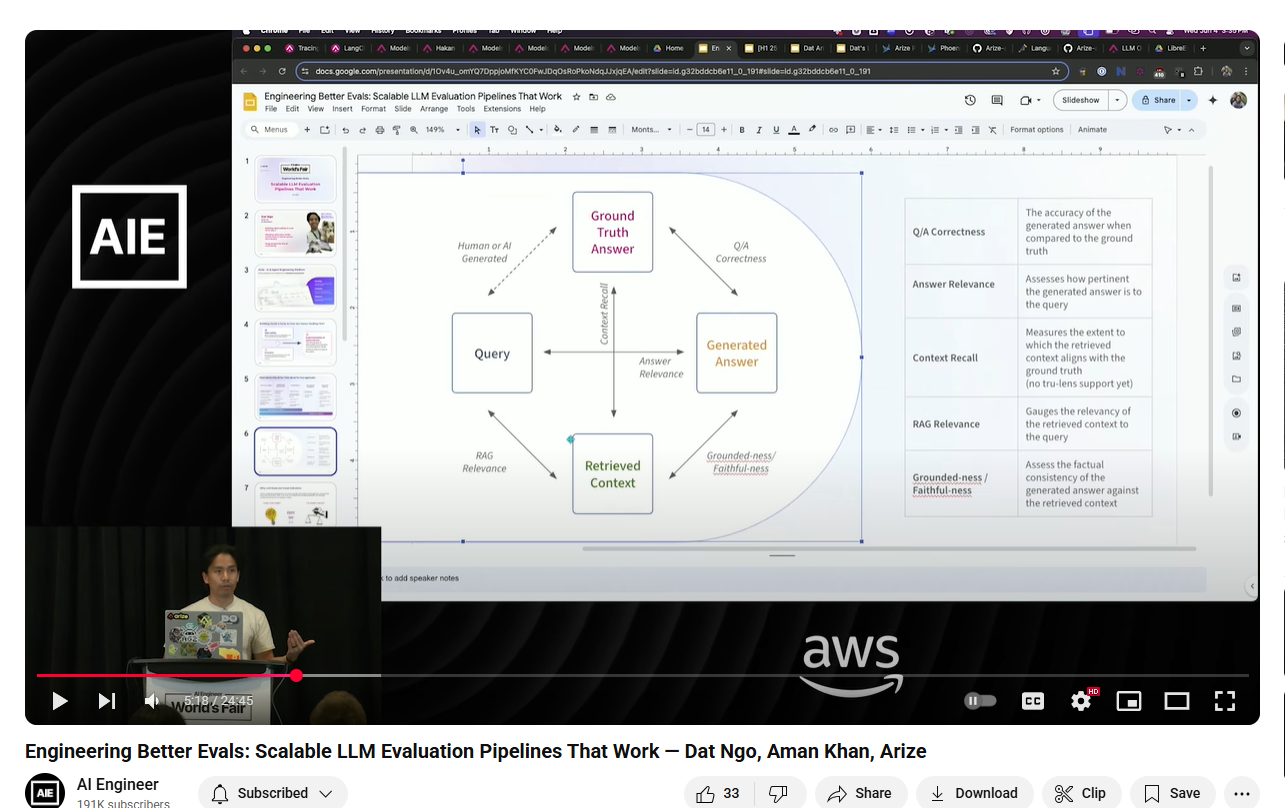
Task: Open the Arrange menu in Slides
Action: pos(434,109)
